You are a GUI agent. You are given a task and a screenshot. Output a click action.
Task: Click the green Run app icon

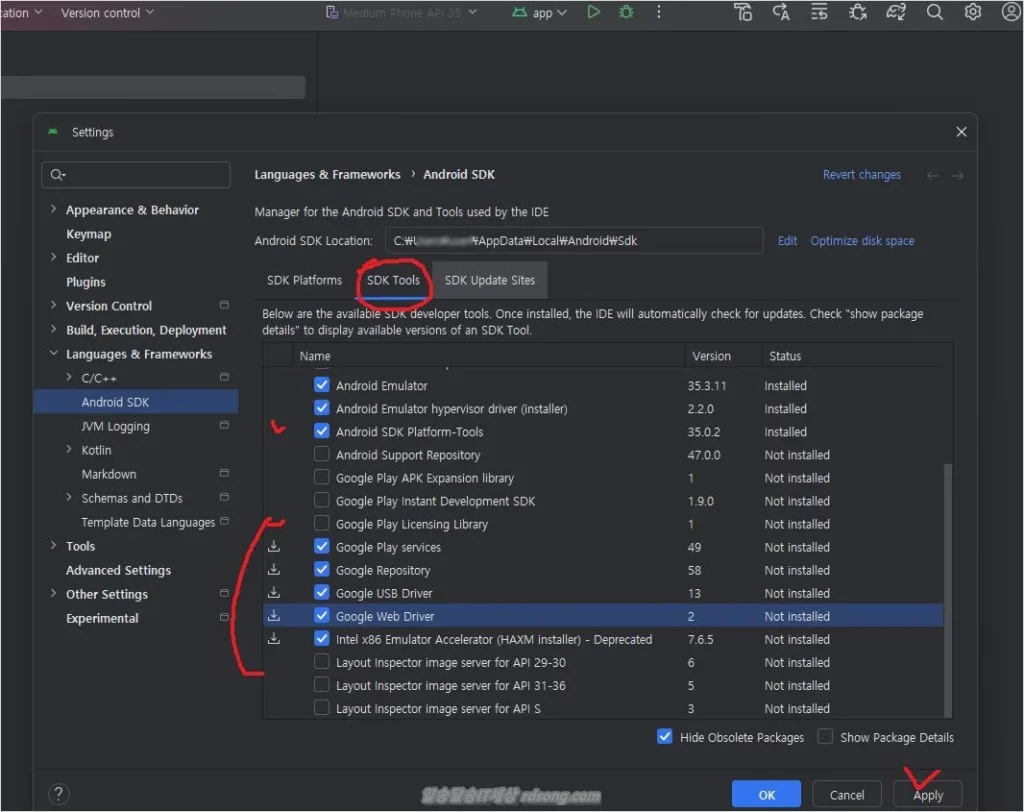click(x=594, y=12)
